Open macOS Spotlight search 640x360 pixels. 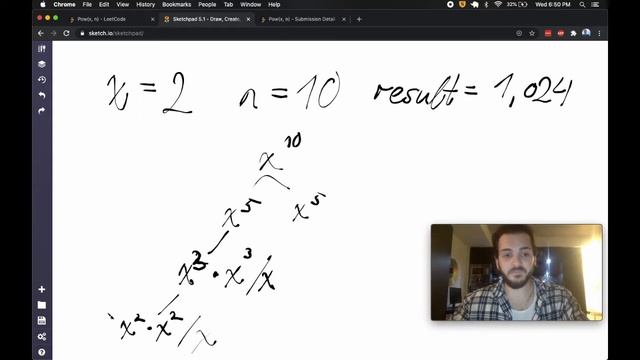[x=582, y=4]
